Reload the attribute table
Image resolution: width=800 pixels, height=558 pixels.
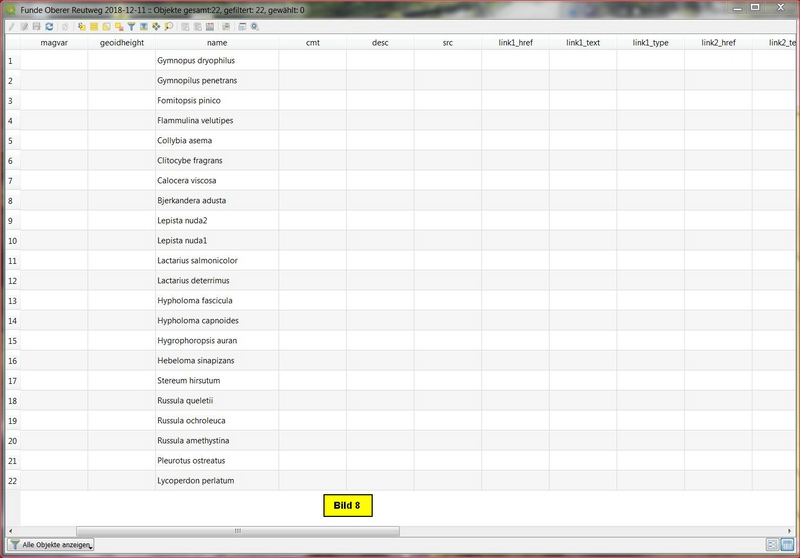pos(49,26)
